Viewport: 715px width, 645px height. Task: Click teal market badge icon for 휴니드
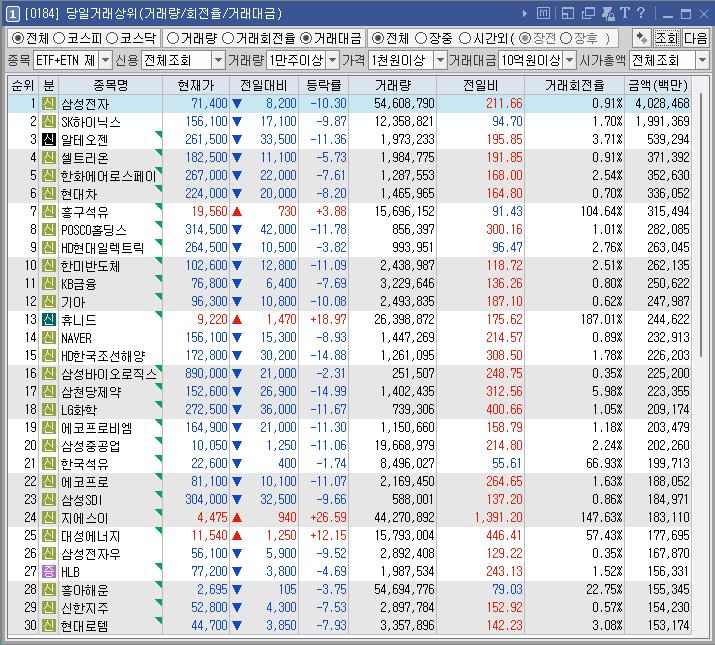49,320
